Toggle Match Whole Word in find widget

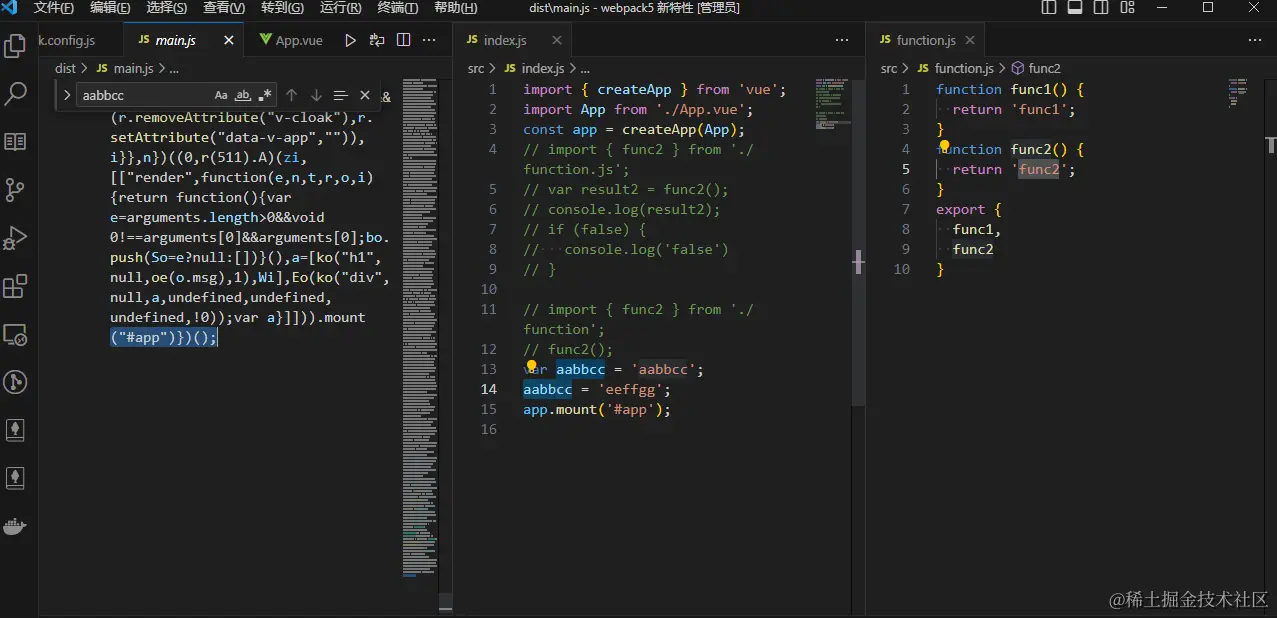[x=243, y=95]
